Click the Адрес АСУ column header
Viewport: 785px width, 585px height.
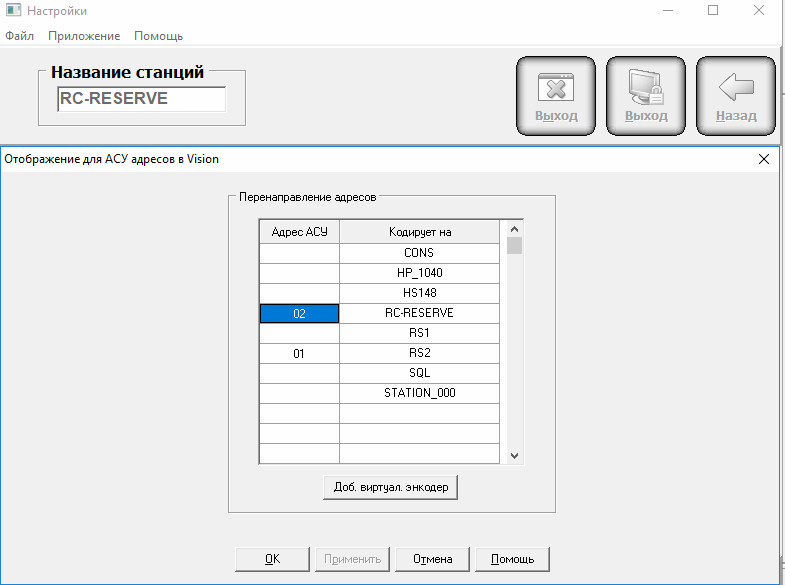(x=299, y=232)
